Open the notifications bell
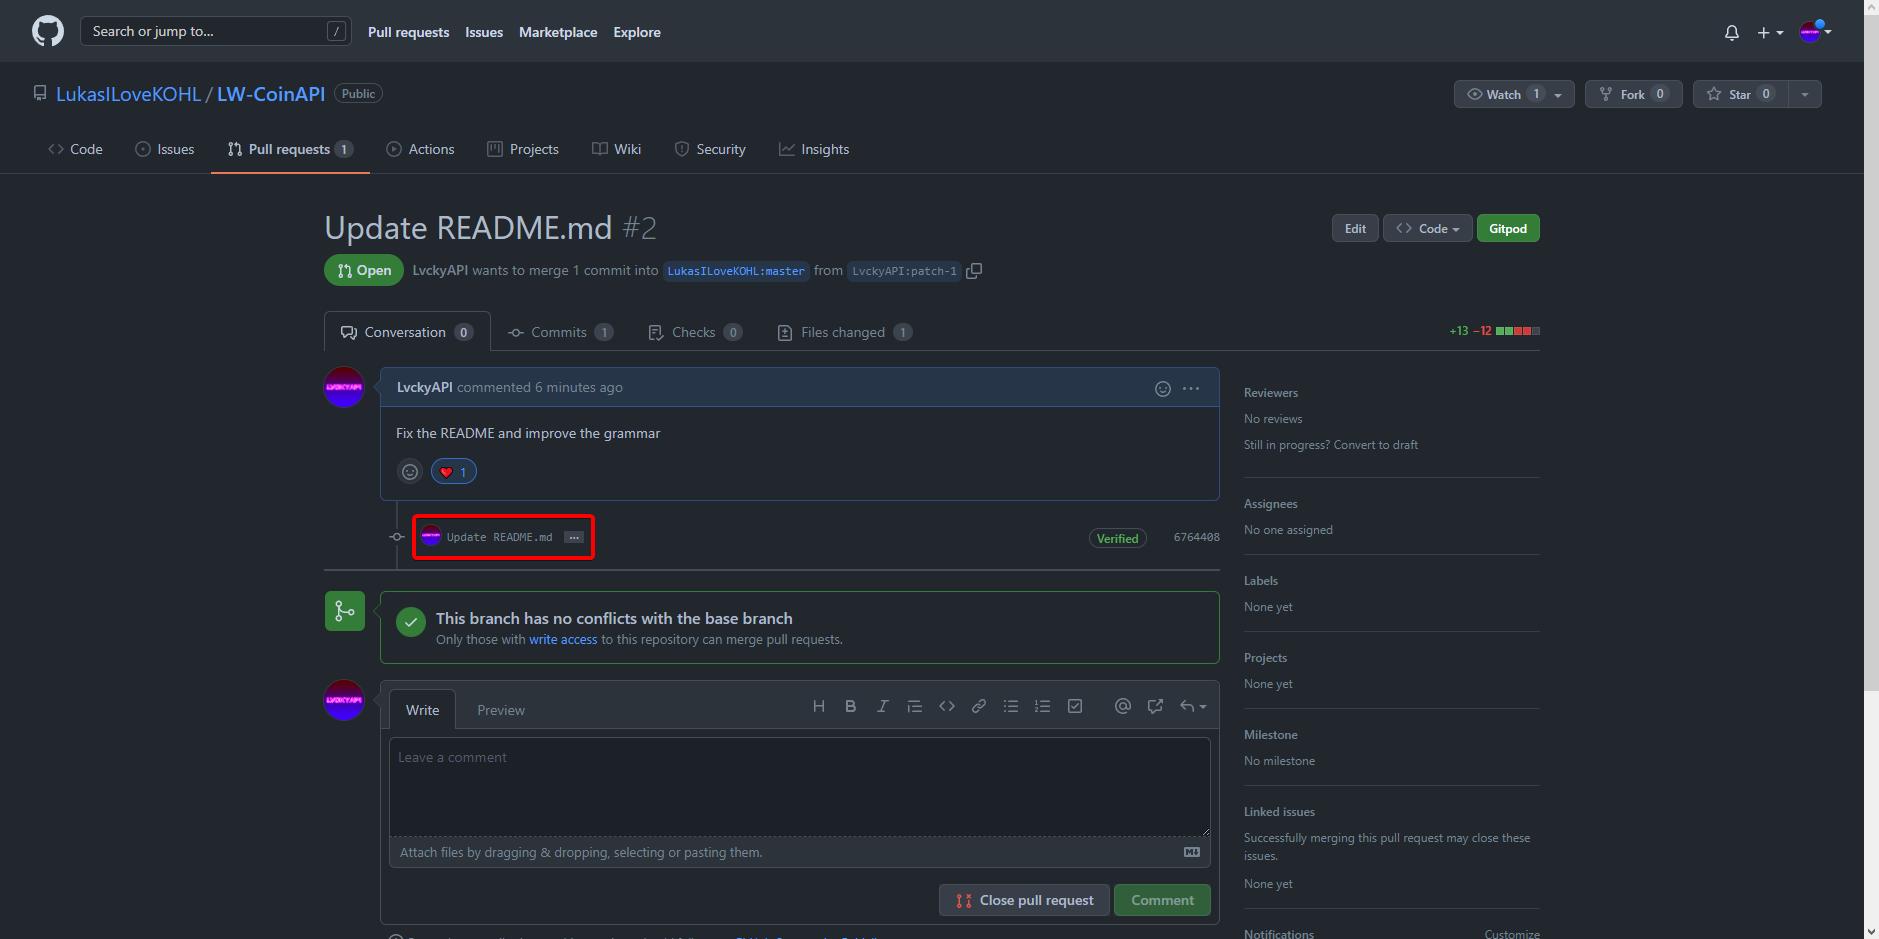 [x=1731, y=32]
